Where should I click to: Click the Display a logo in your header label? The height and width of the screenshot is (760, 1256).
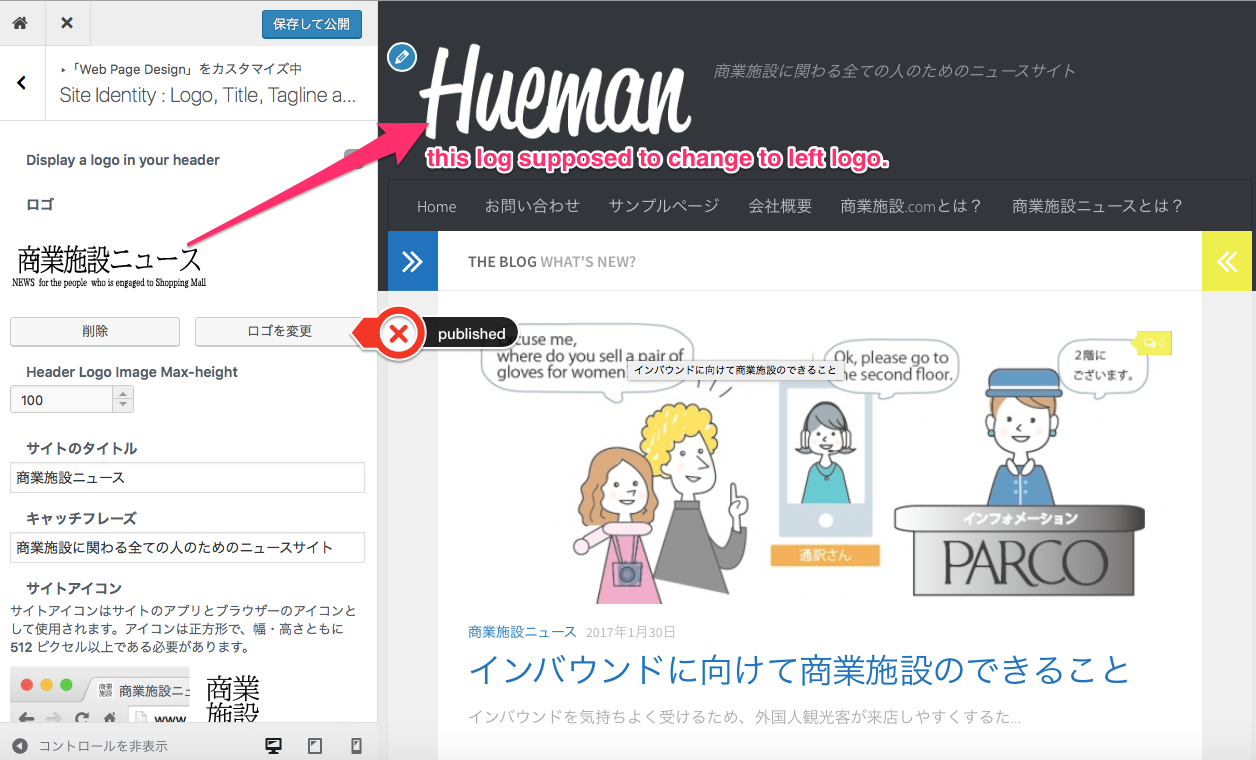123,160
